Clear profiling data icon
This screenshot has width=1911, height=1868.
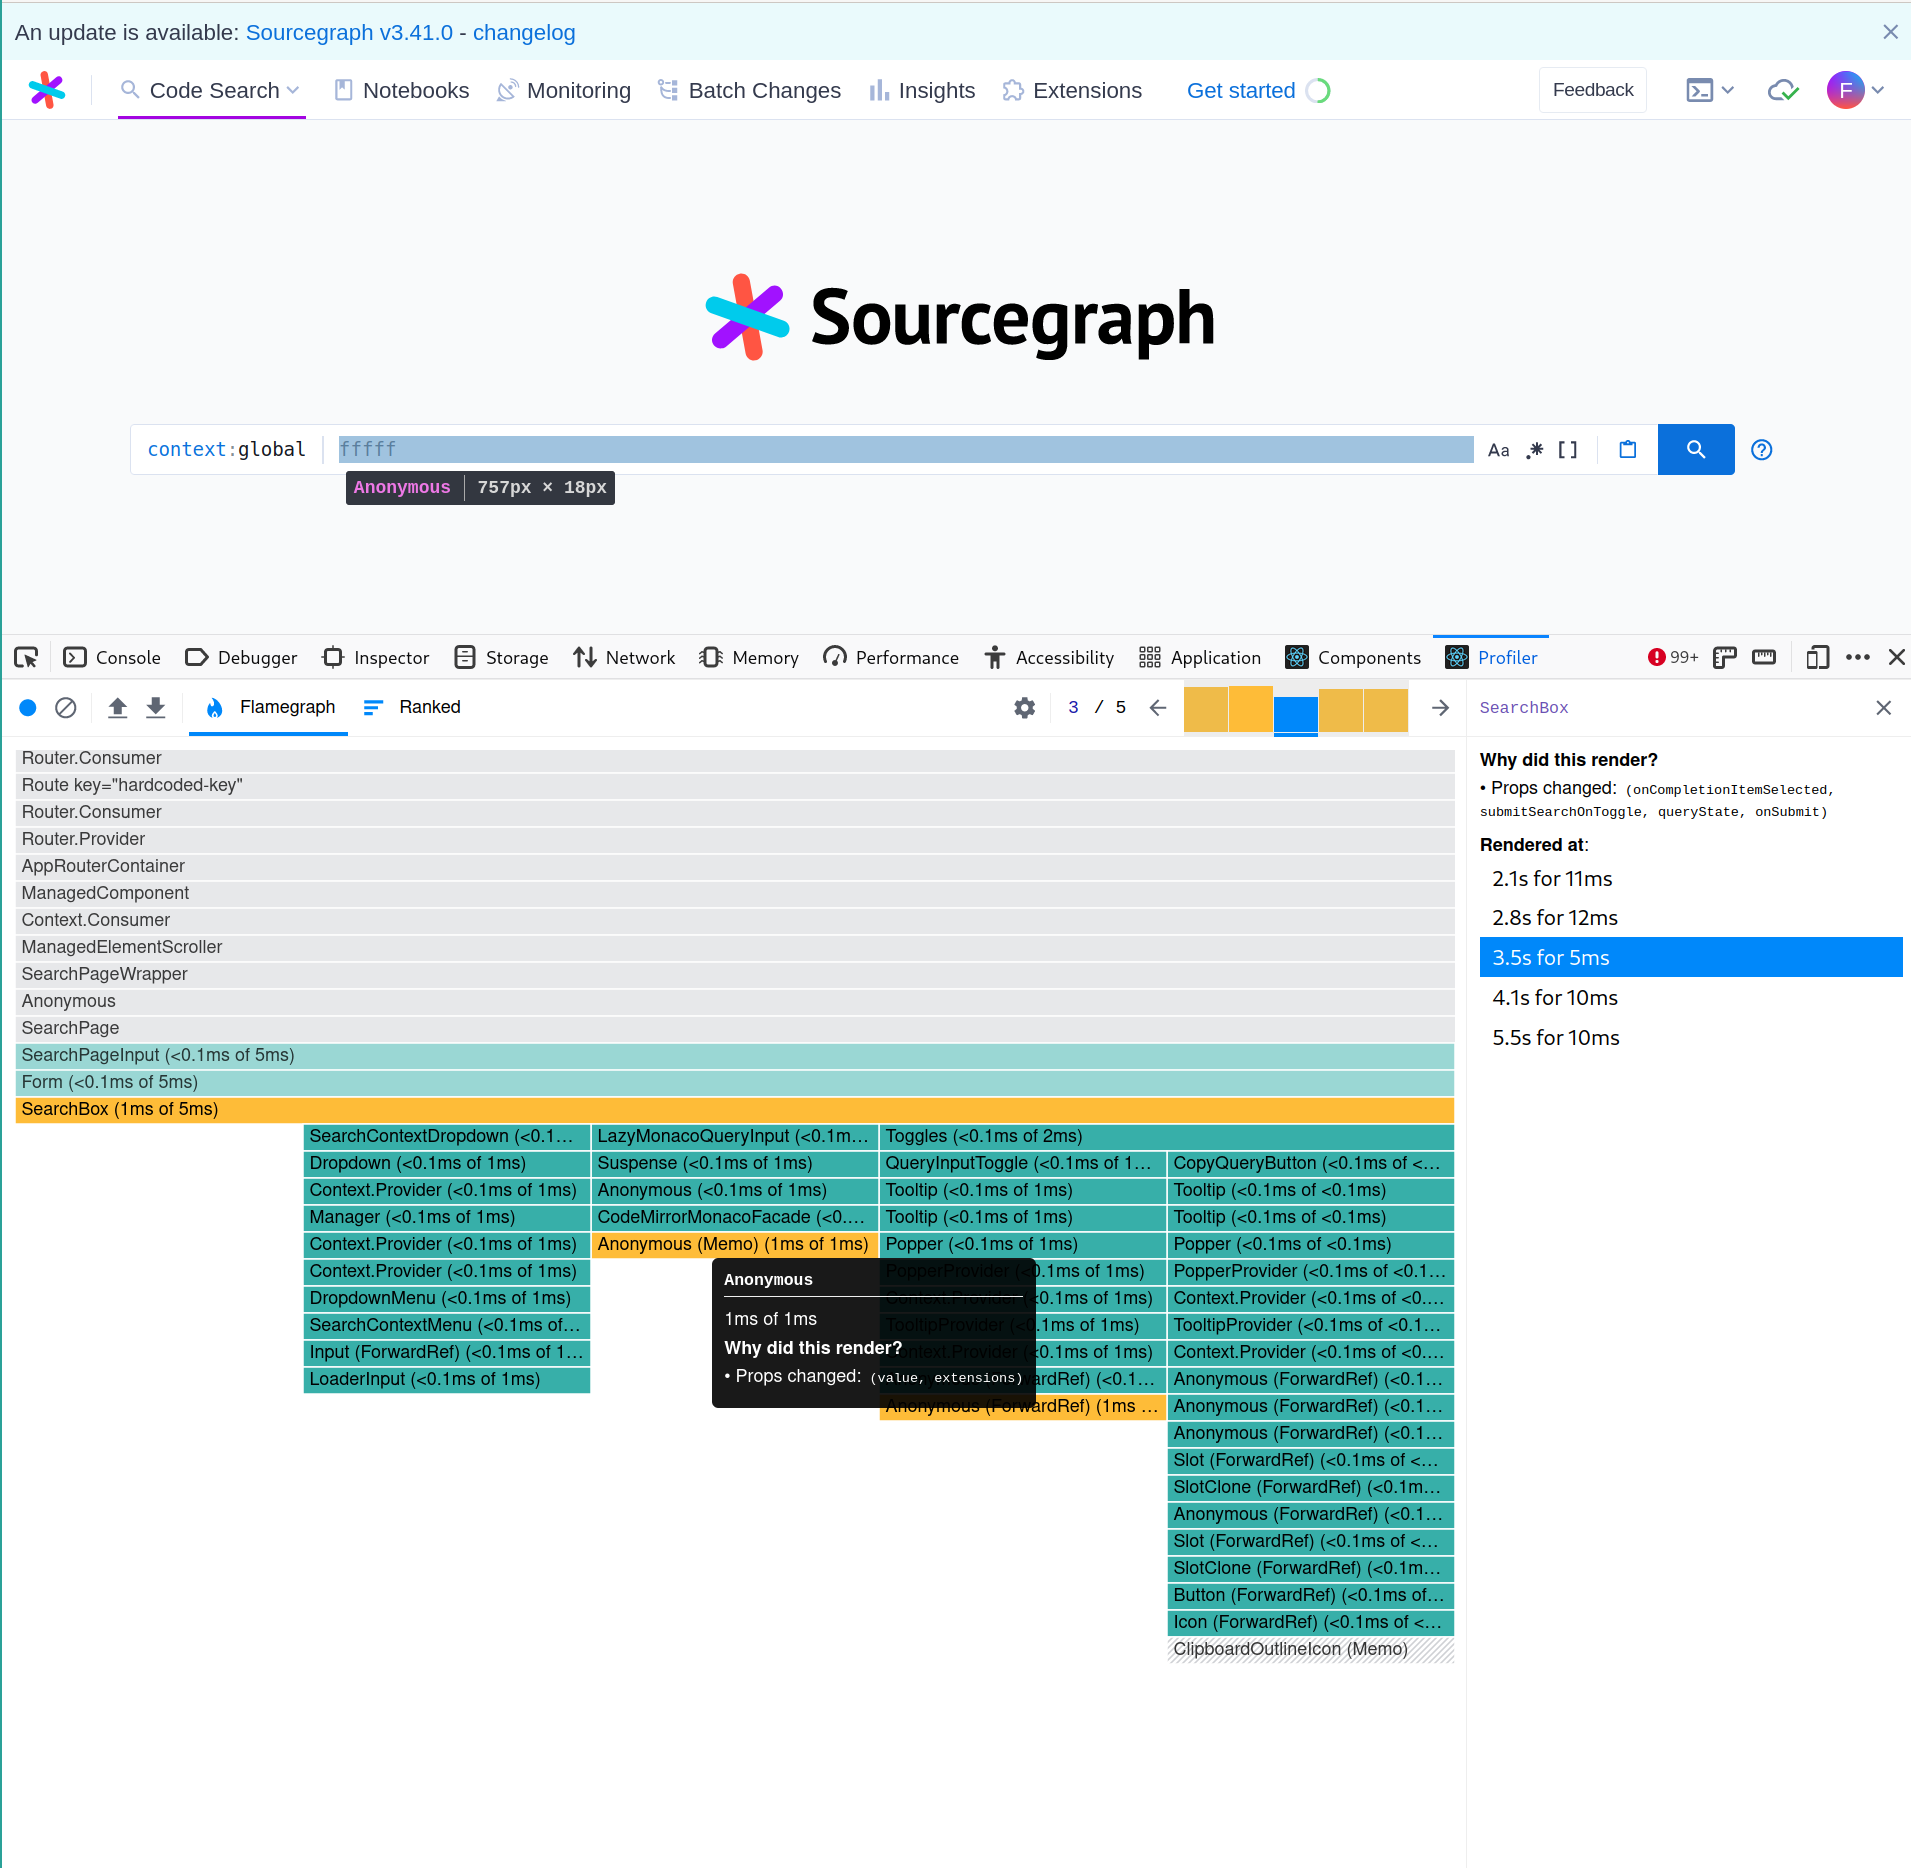(66, 708)
